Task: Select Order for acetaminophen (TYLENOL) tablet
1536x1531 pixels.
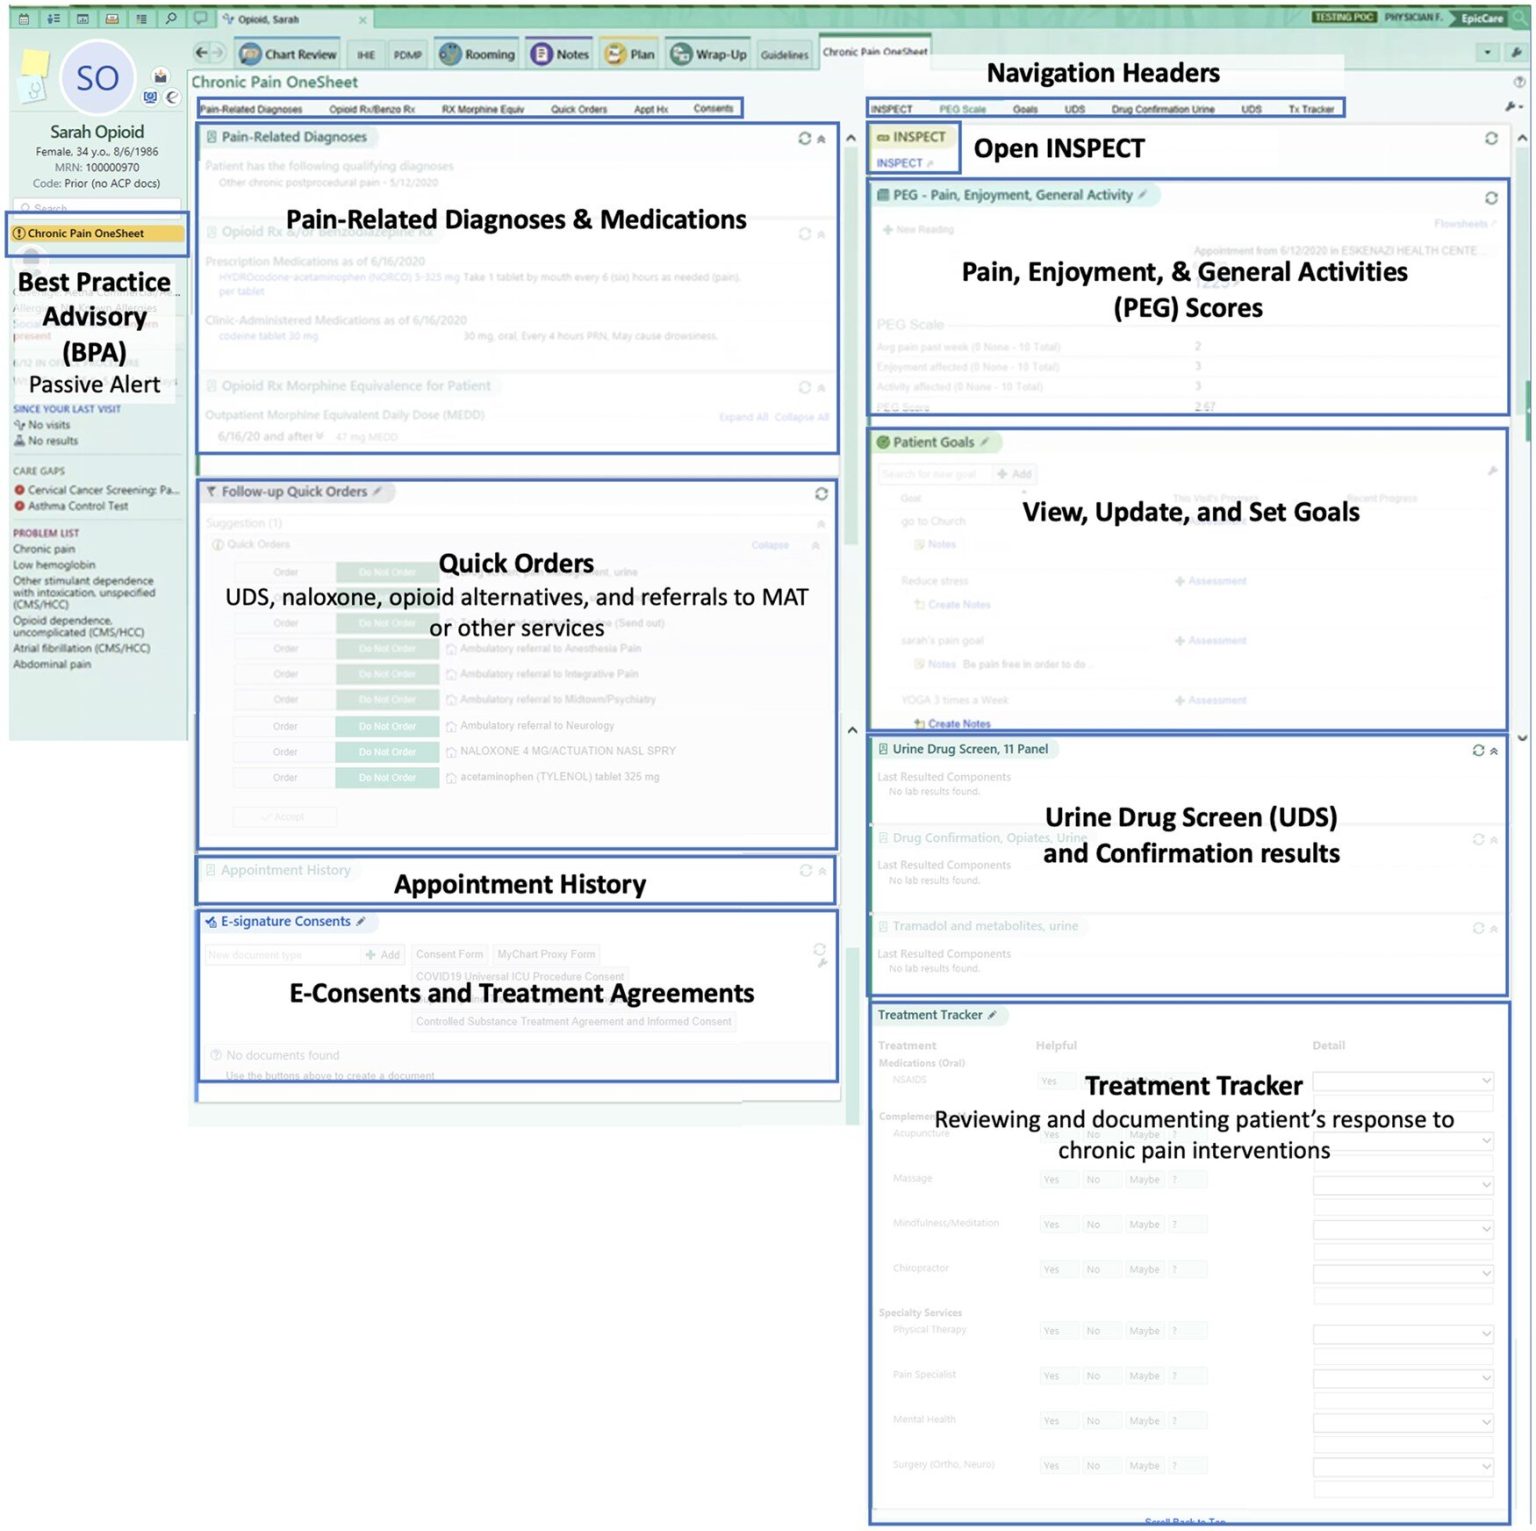Action: click(285, 777)
